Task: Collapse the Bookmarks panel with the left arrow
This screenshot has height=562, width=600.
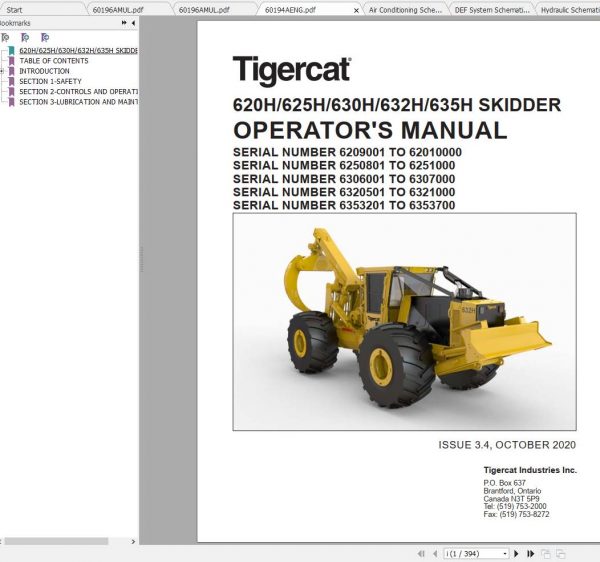Action: pos(133,23)
